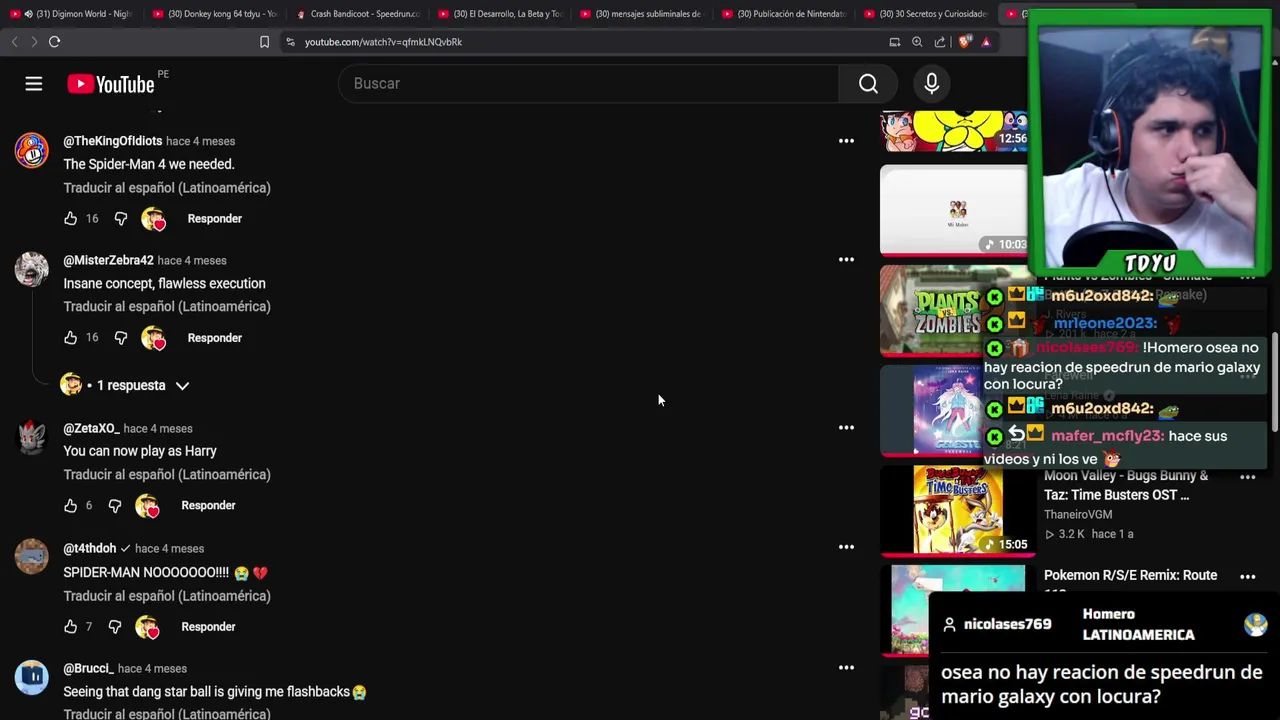The image size is (1280, 720).
Task: Translate SPIDER-MAN NOOOOOOO comment to Spanish
Action: 167,596
